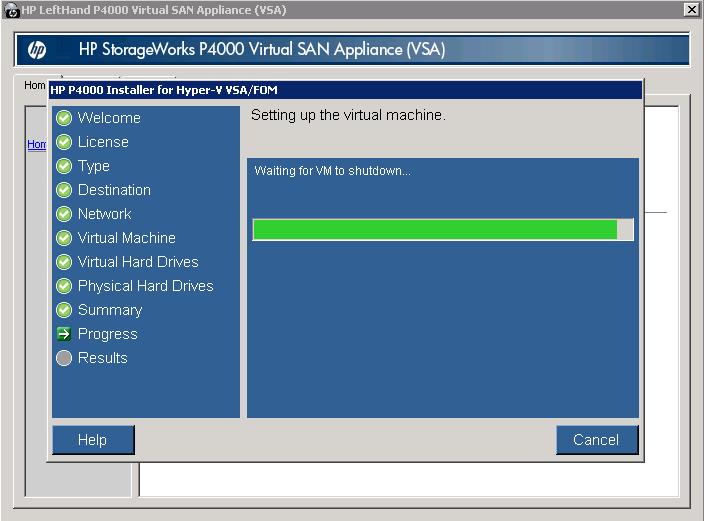The image size is (704, 521).
Task: Cancel the installation with Cancel button
Action: coord(597,440)
